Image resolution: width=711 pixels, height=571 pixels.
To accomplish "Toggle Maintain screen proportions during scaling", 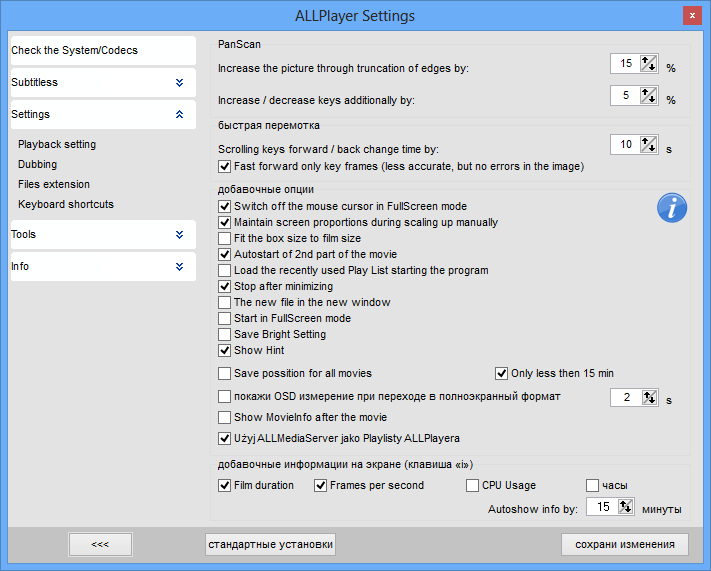I will (224, 222).
